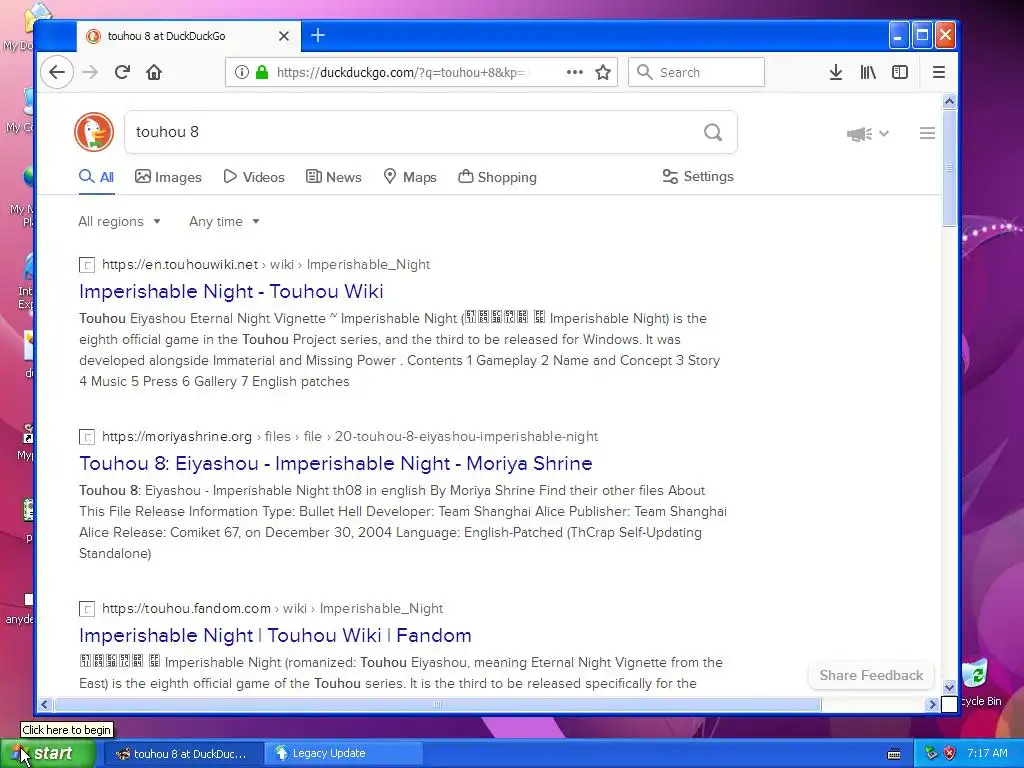Click horizontal scrollbar left arrow
The image size is (1024, 768).
point(44,704)
